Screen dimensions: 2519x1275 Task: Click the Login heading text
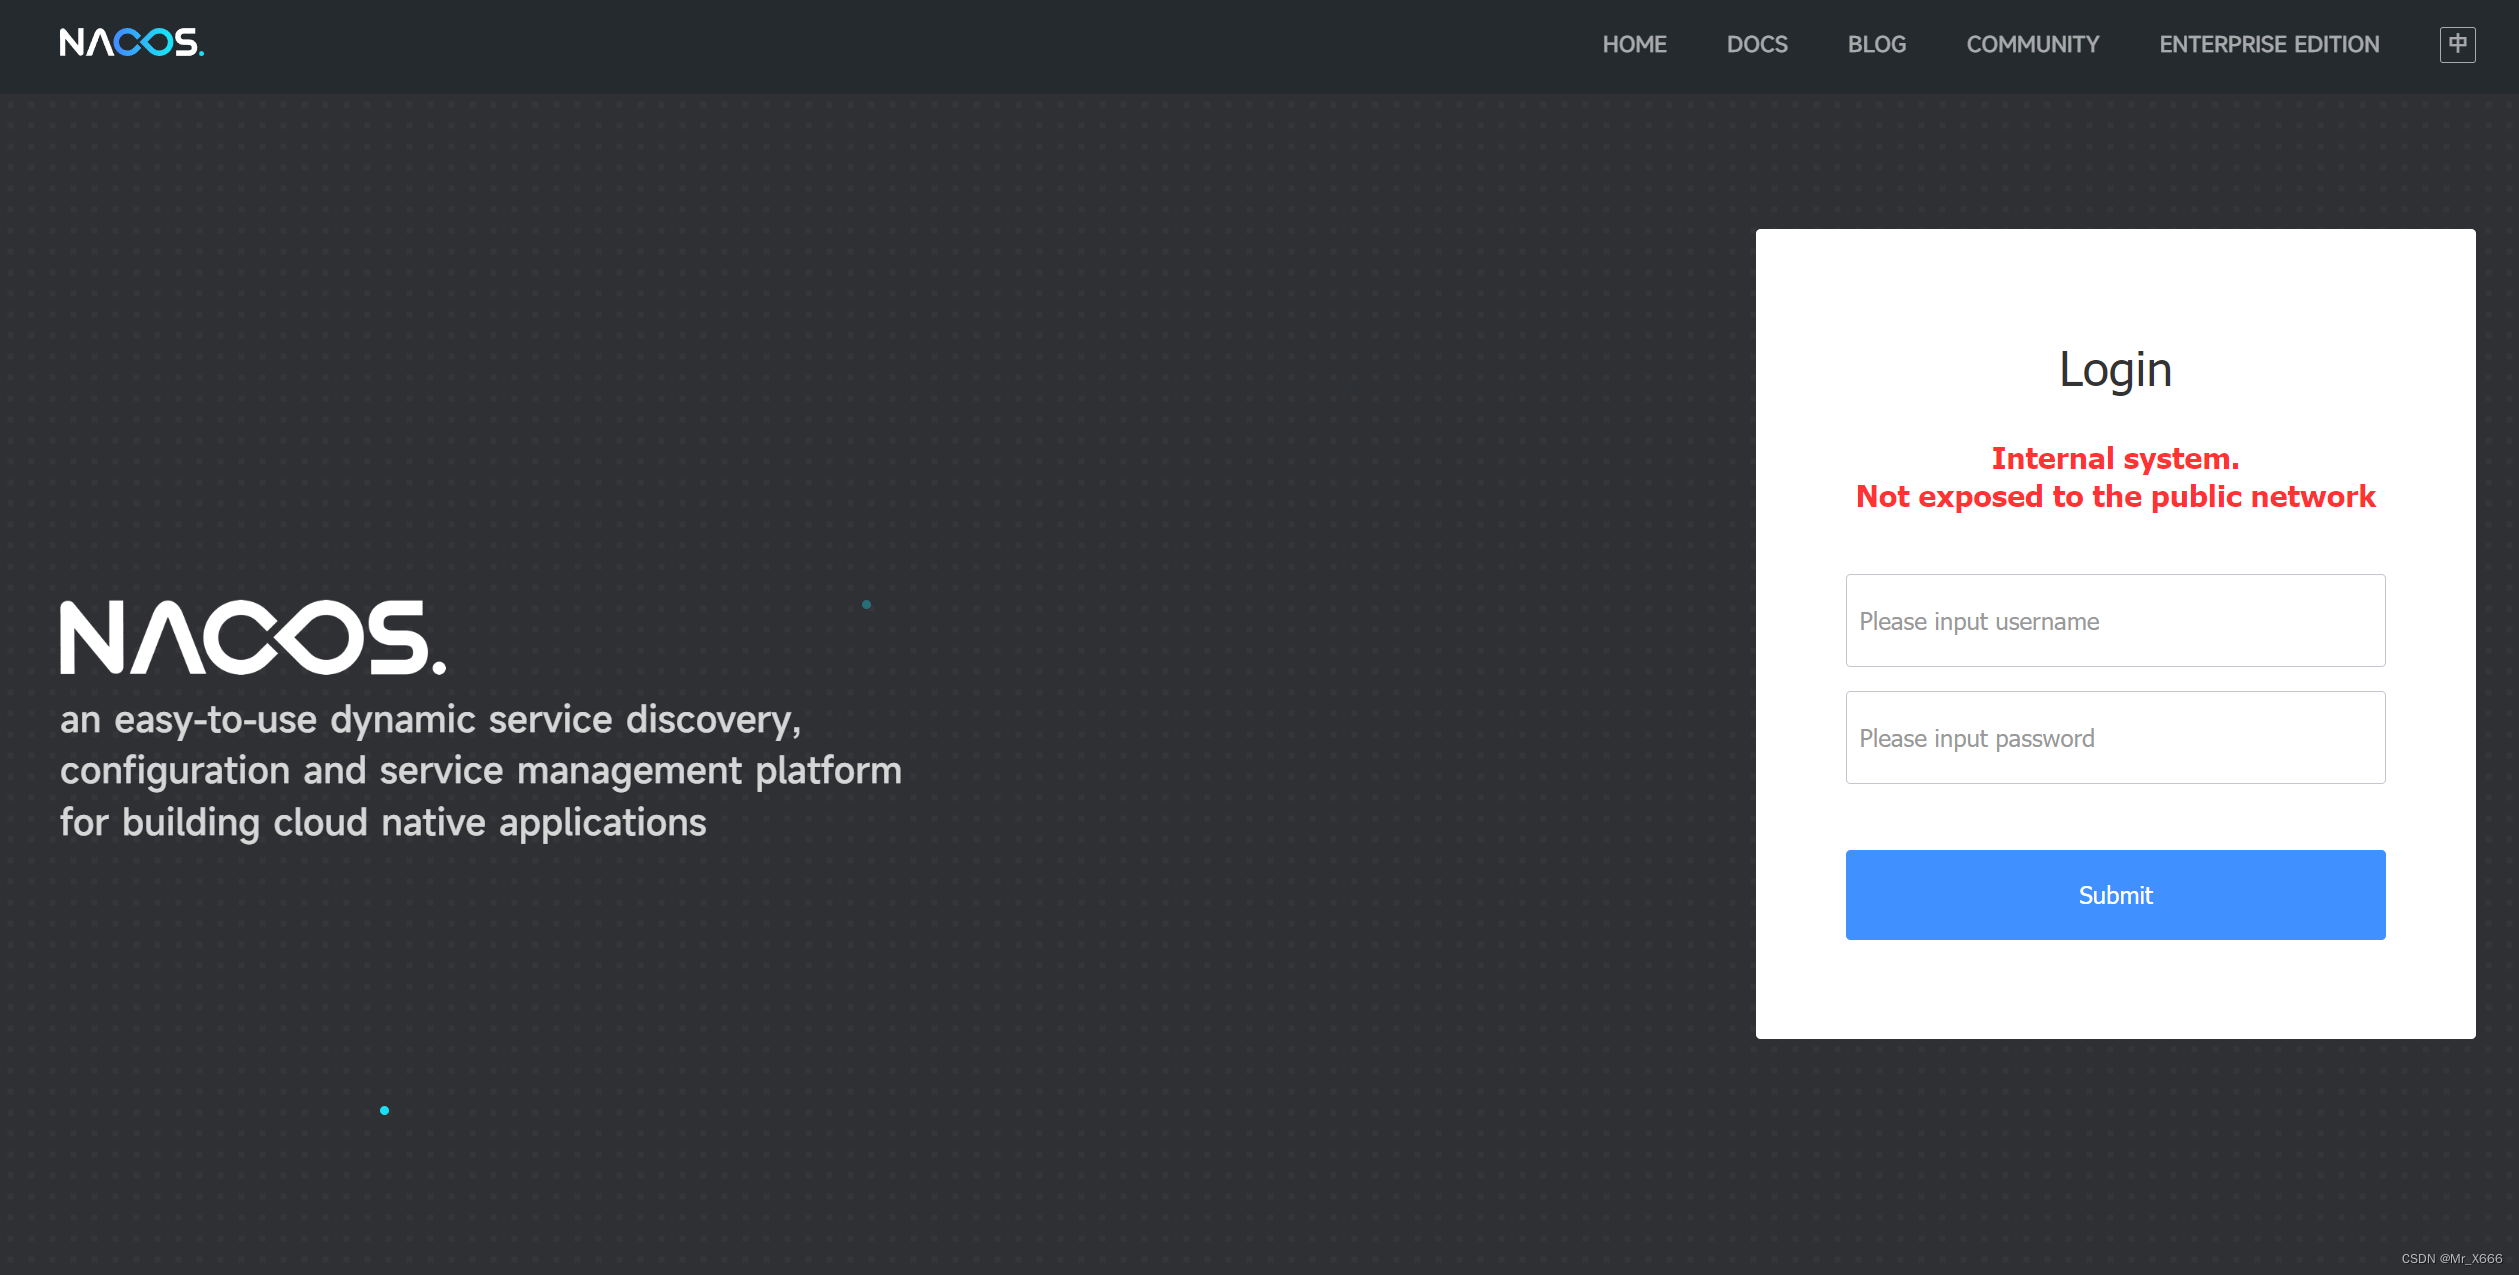click(x=2114, y=369)
